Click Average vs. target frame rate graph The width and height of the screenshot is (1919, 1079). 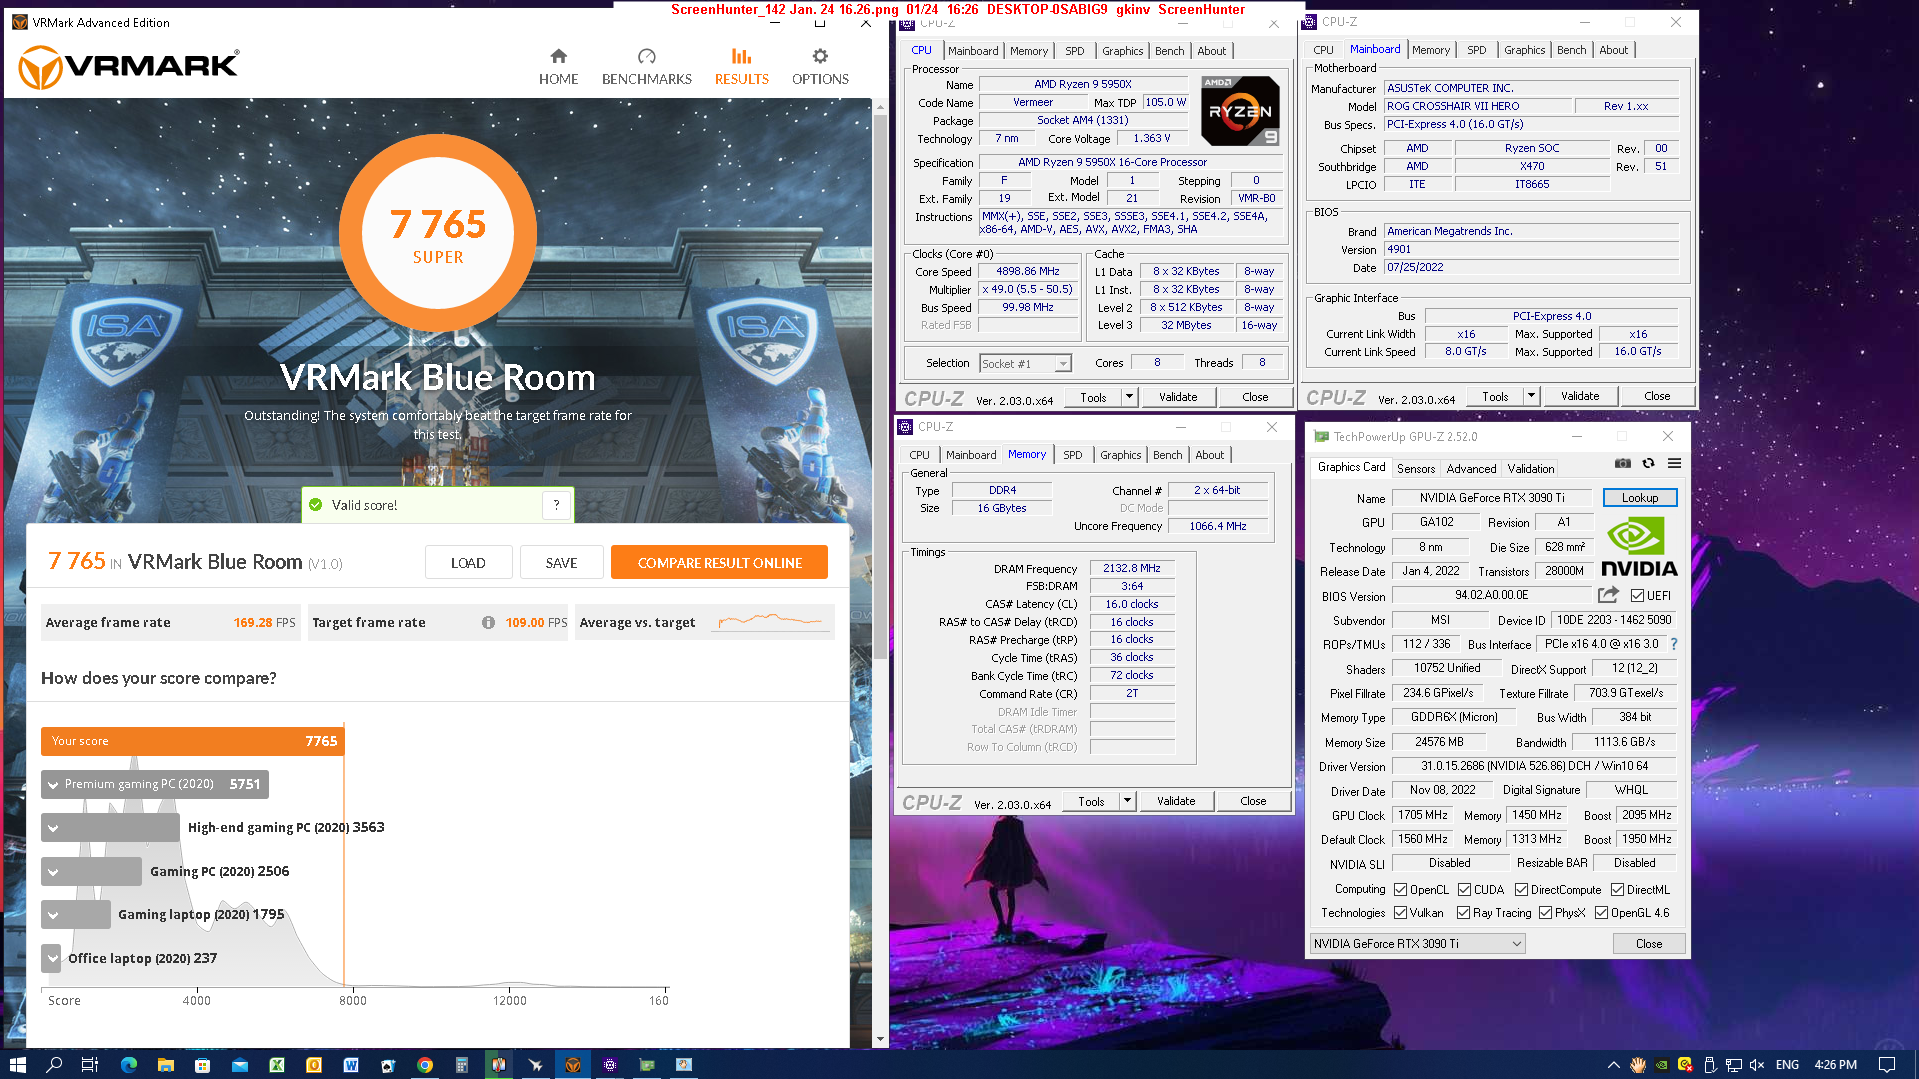point(770,622)
